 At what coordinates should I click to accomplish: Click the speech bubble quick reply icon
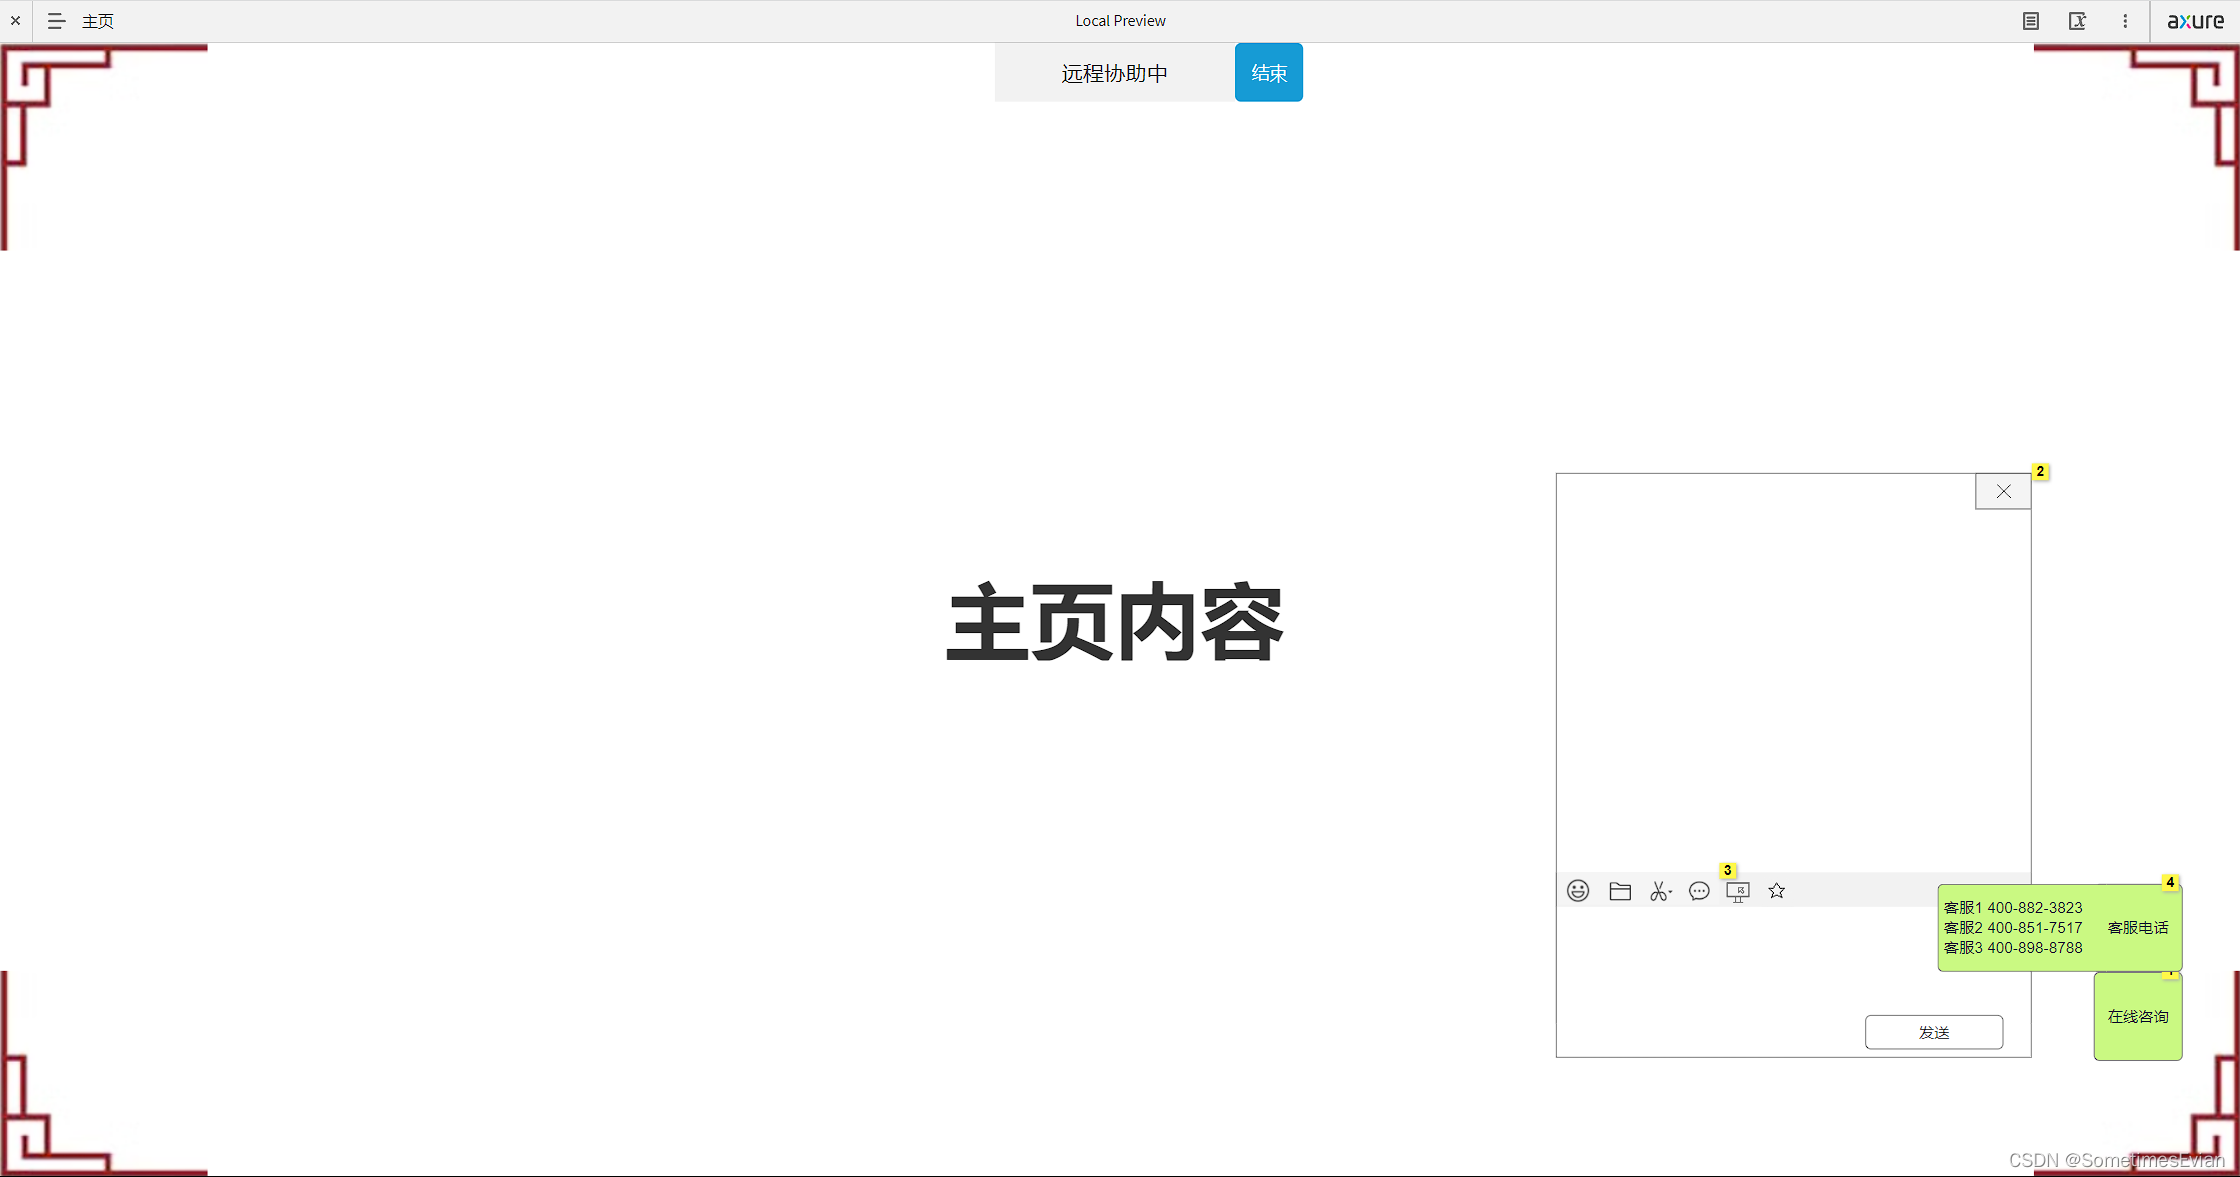(x=1699, y=891)
